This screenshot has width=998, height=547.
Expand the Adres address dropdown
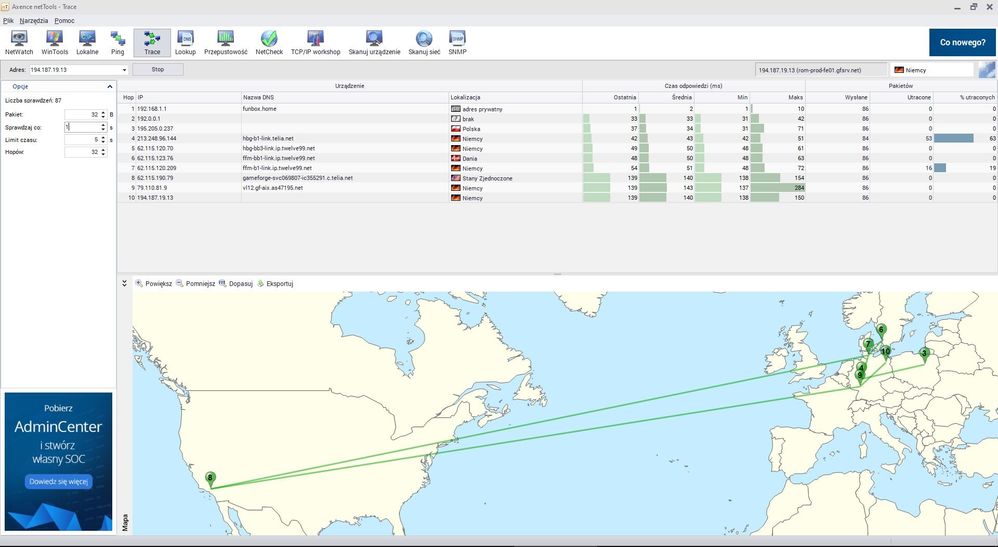(124, 70)
